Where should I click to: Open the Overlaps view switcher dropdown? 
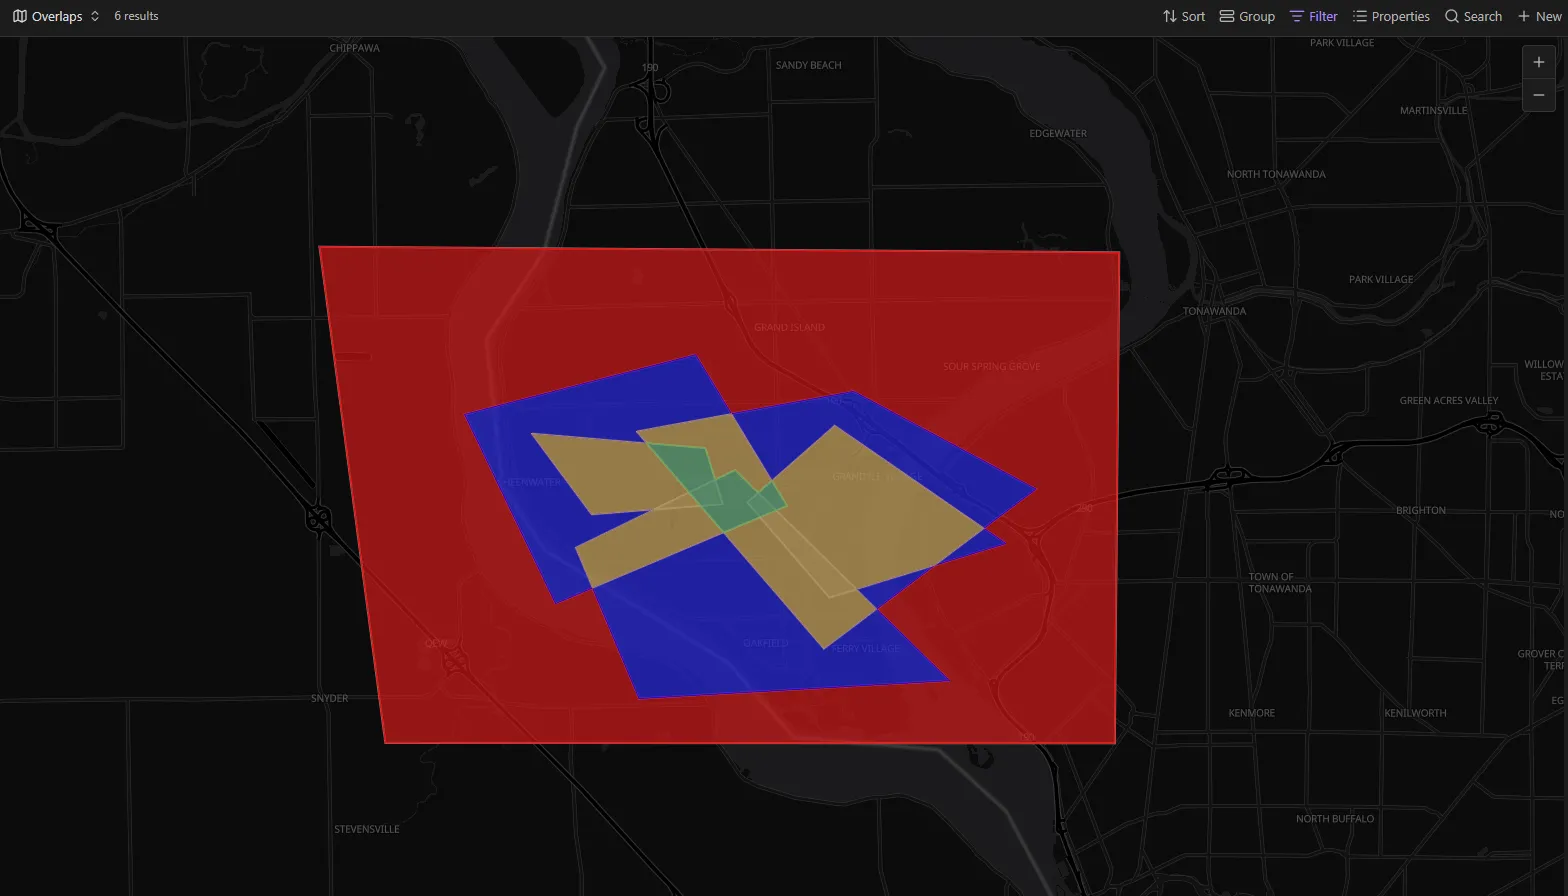click(x=56, y=16)
